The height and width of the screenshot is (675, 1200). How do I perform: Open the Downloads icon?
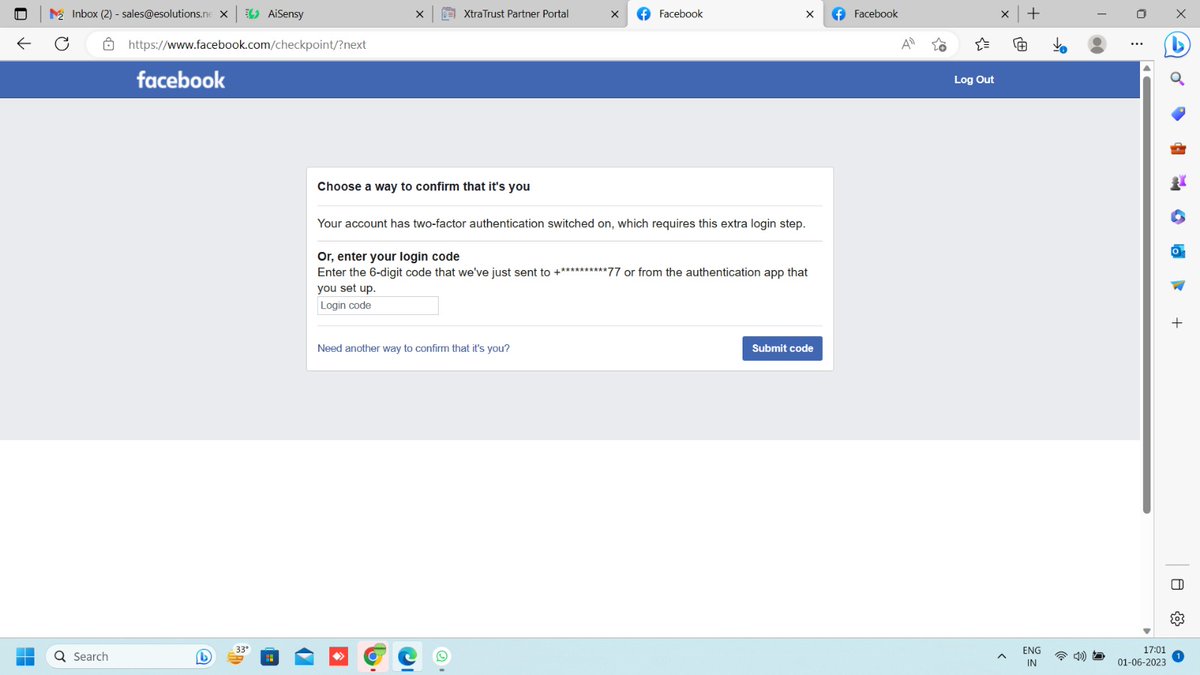point(1059,44)
